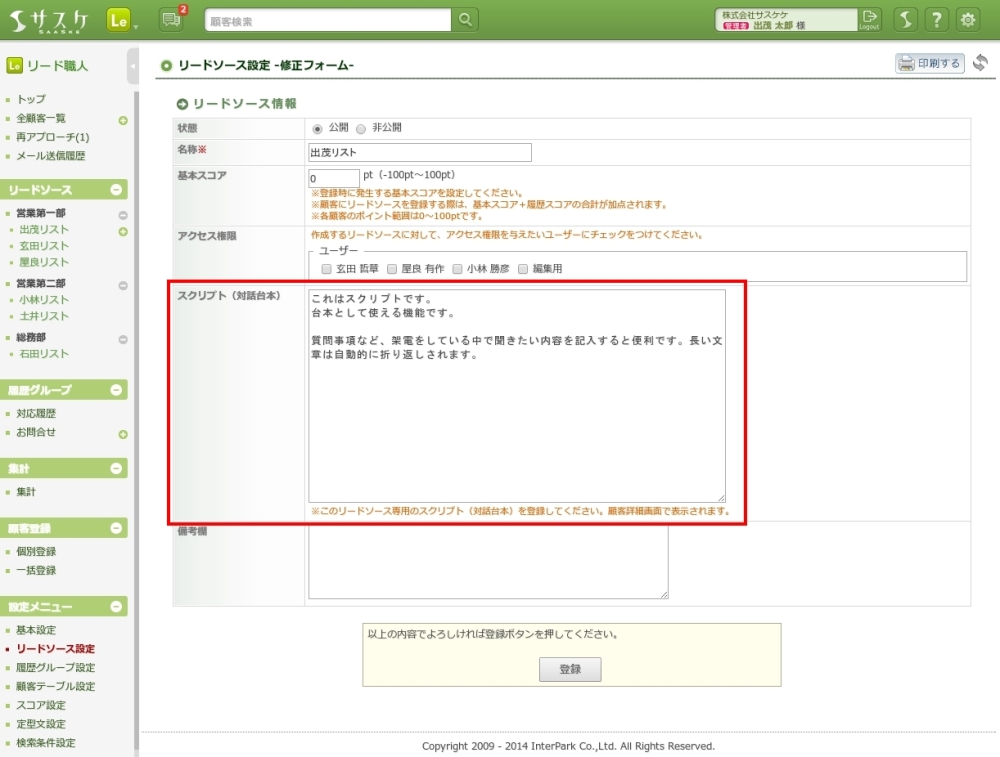Focus the 顧客検索 search field
1000x757 pixels.
coord(328,20)
